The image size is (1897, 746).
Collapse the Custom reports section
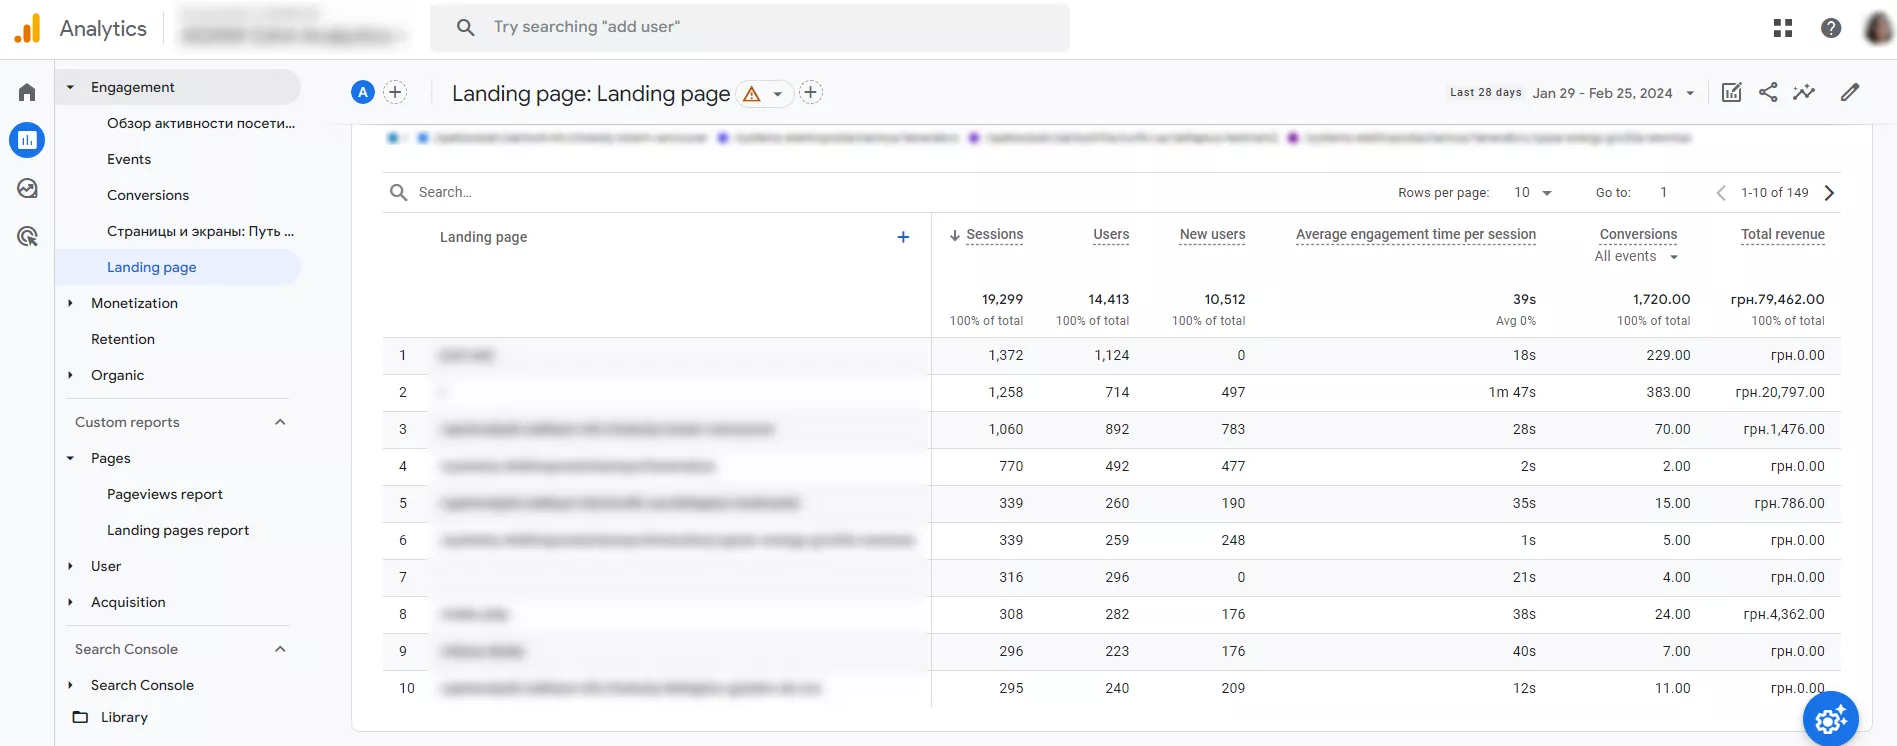(280, 422)
